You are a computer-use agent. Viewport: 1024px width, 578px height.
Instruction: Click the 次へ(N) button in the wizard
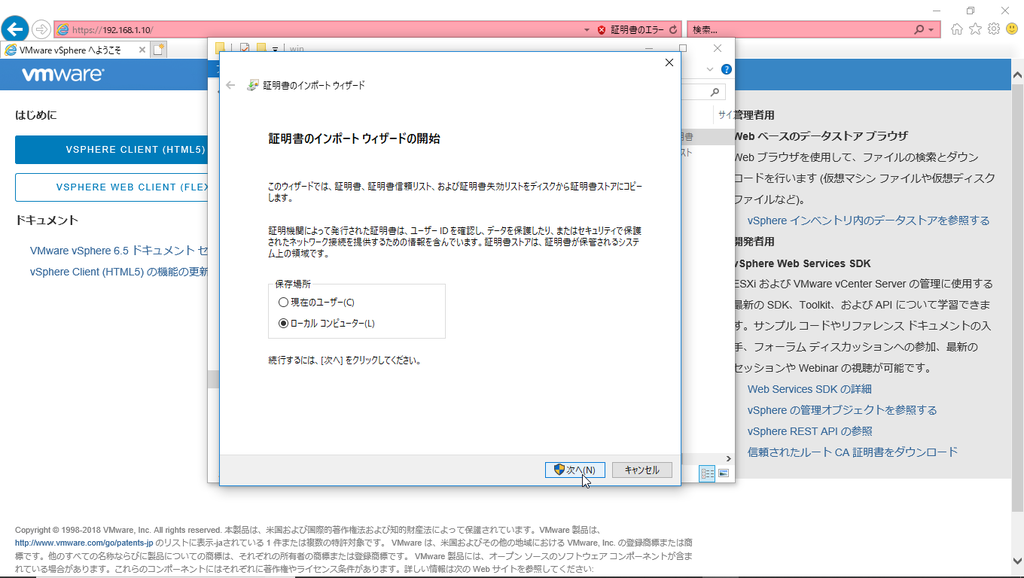click(575, 469)
